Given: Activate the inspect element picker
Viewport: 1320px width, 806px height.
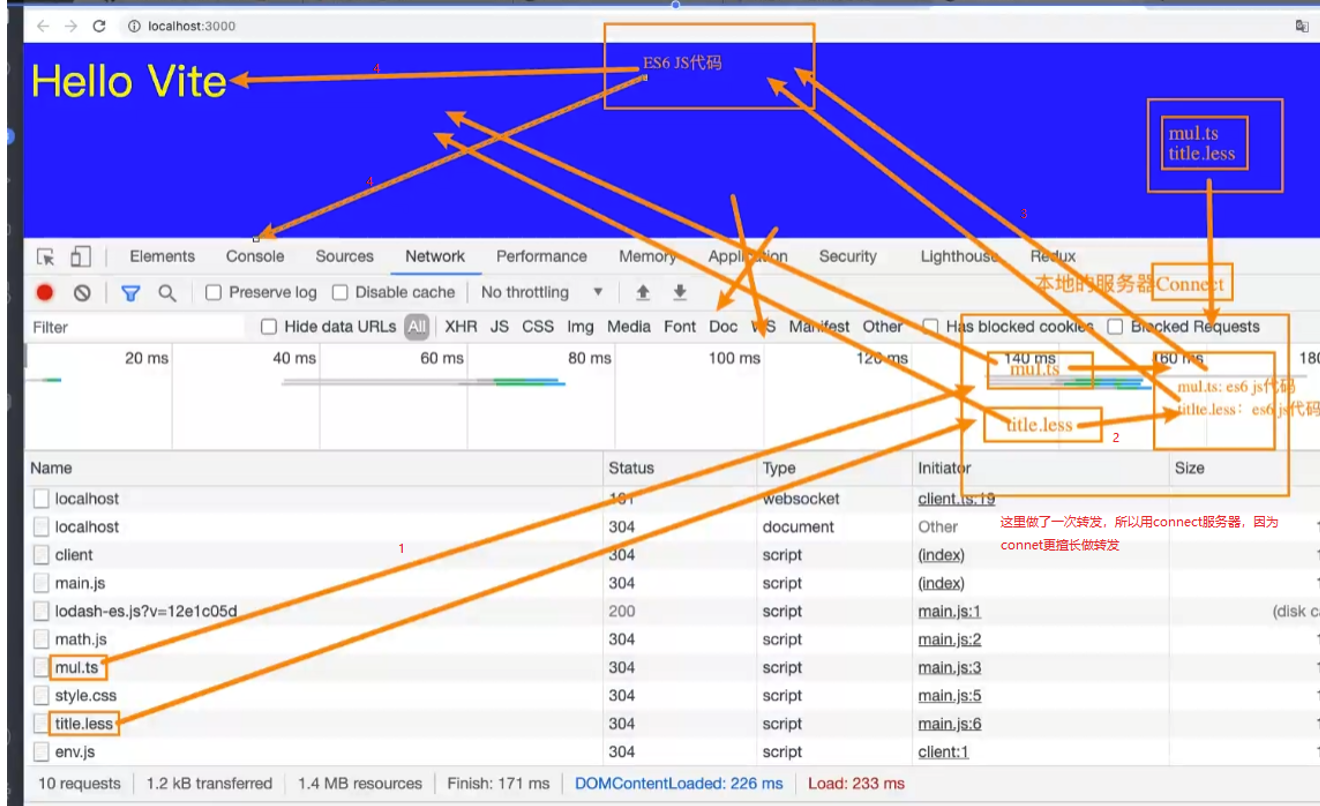Looking at the screenshot, I should (x=46, y=257).
